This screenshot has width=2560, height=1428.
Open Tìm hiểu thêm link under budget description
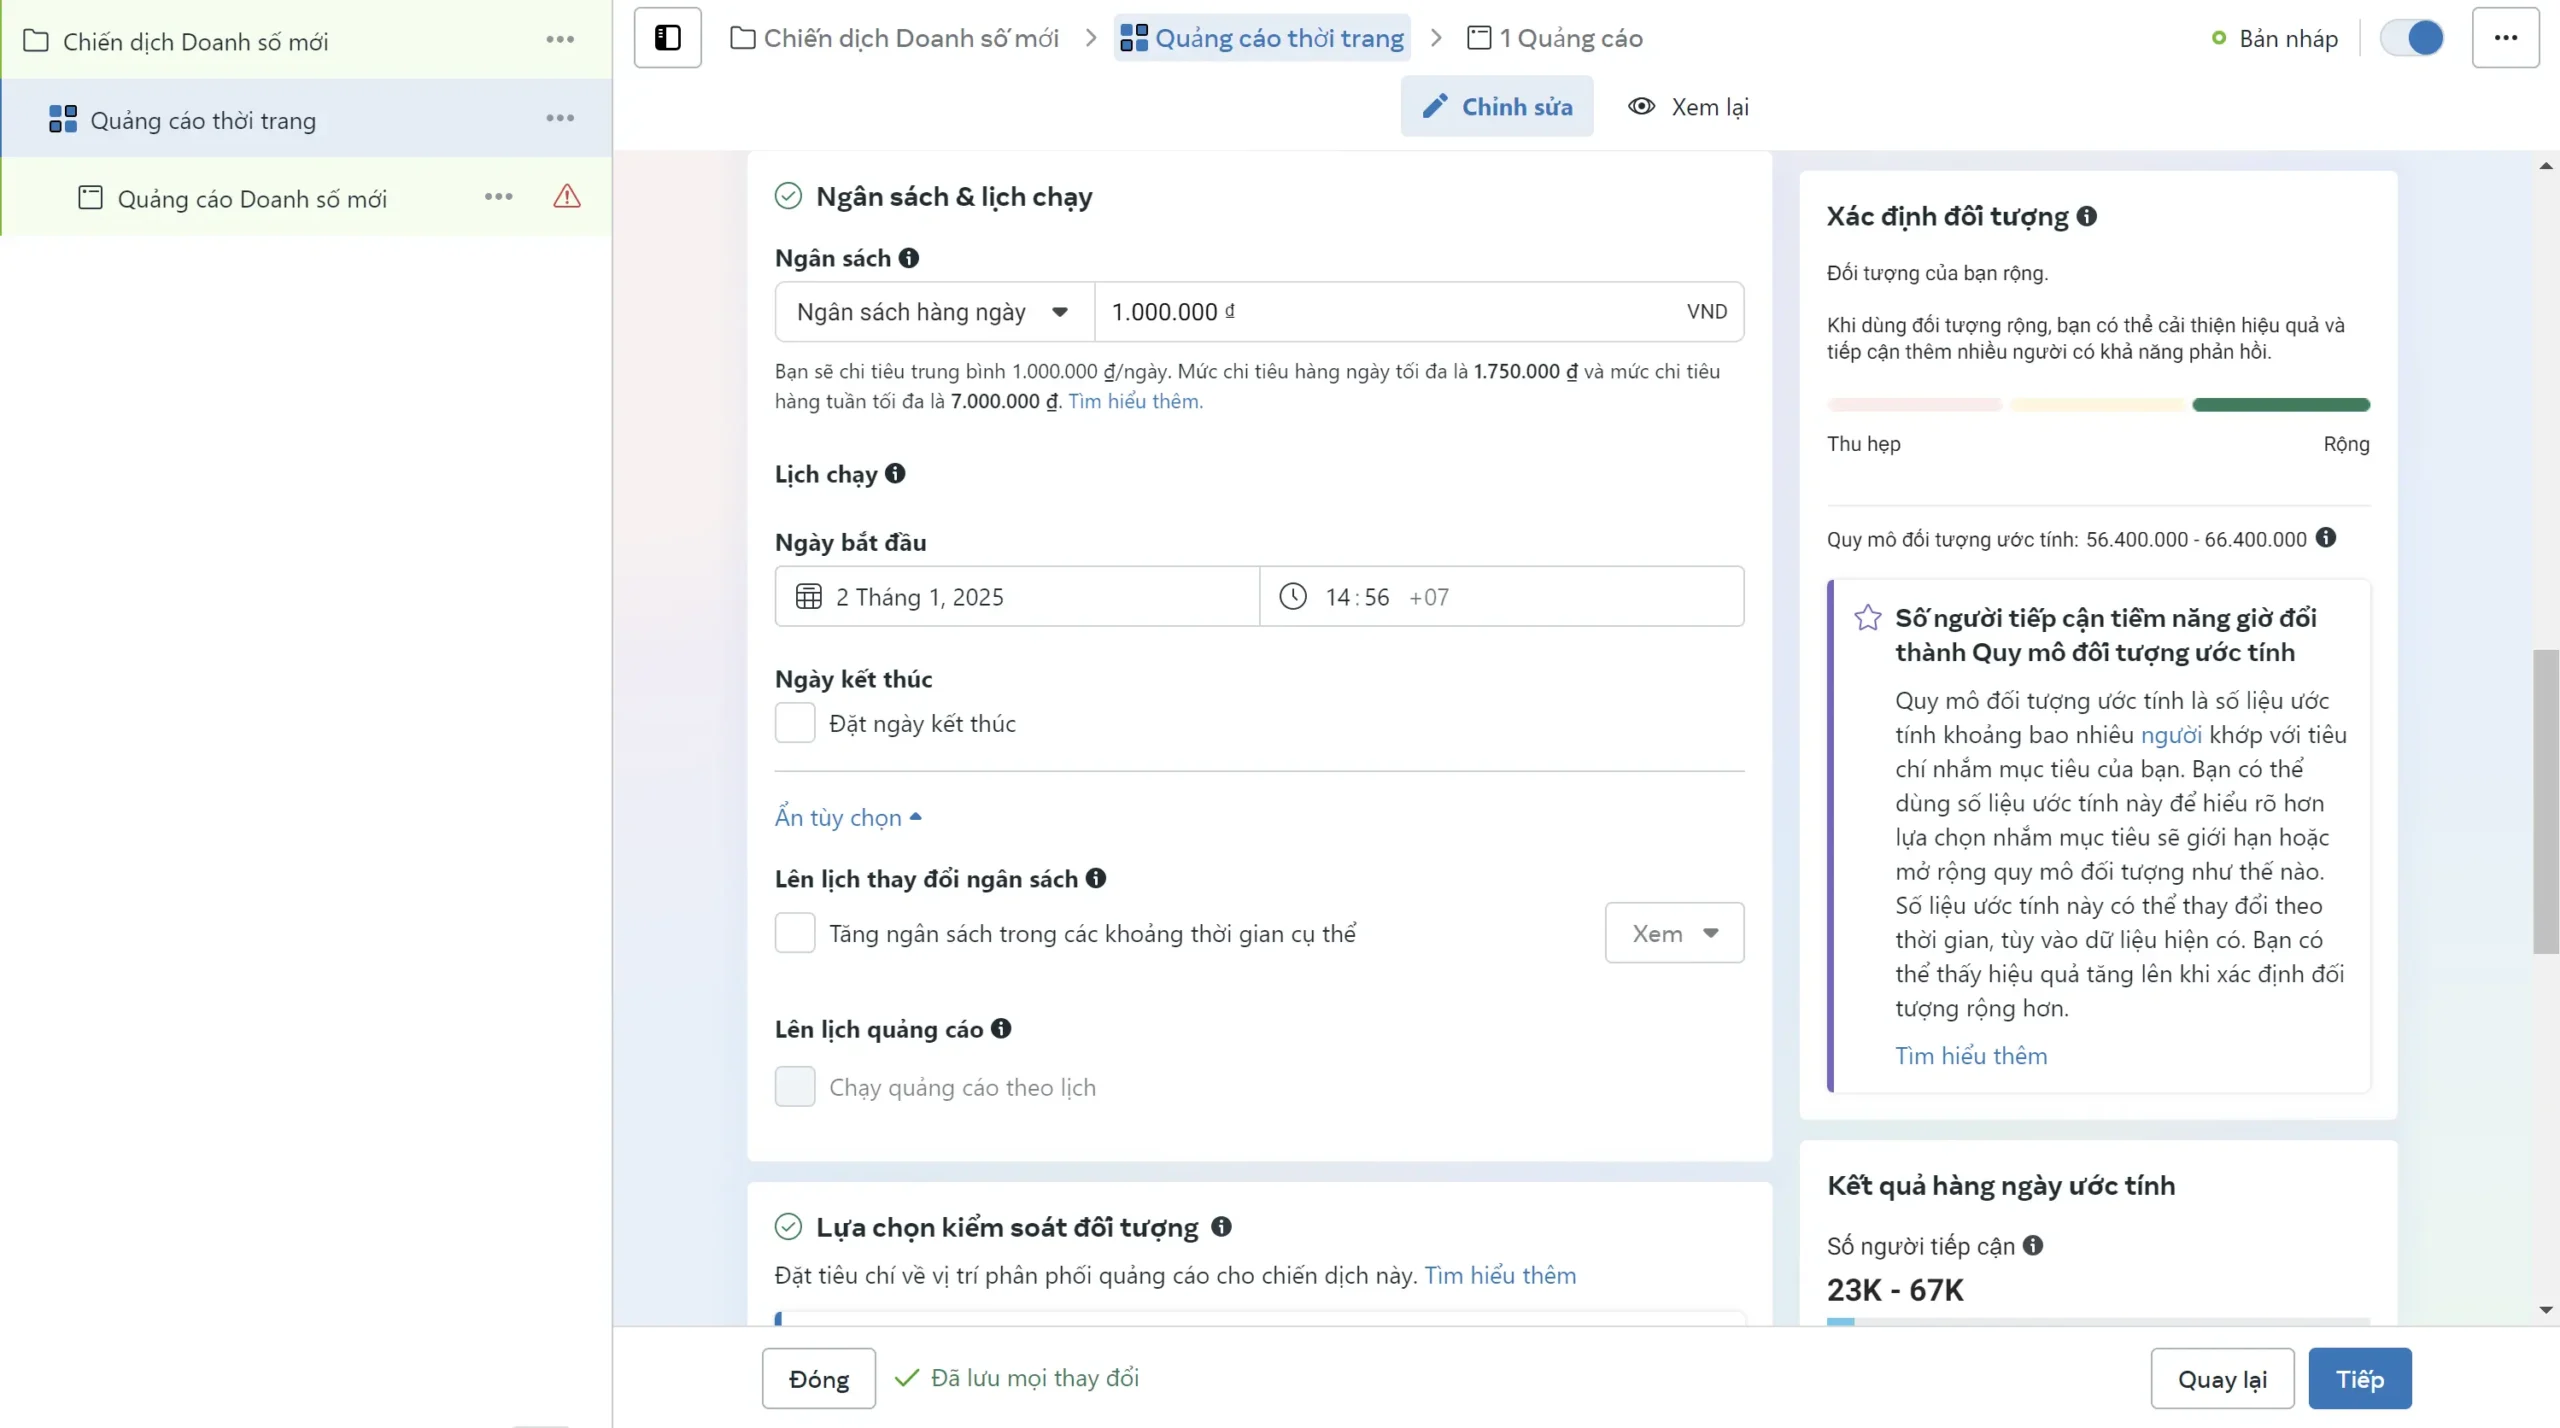(x=1135, y=401)
